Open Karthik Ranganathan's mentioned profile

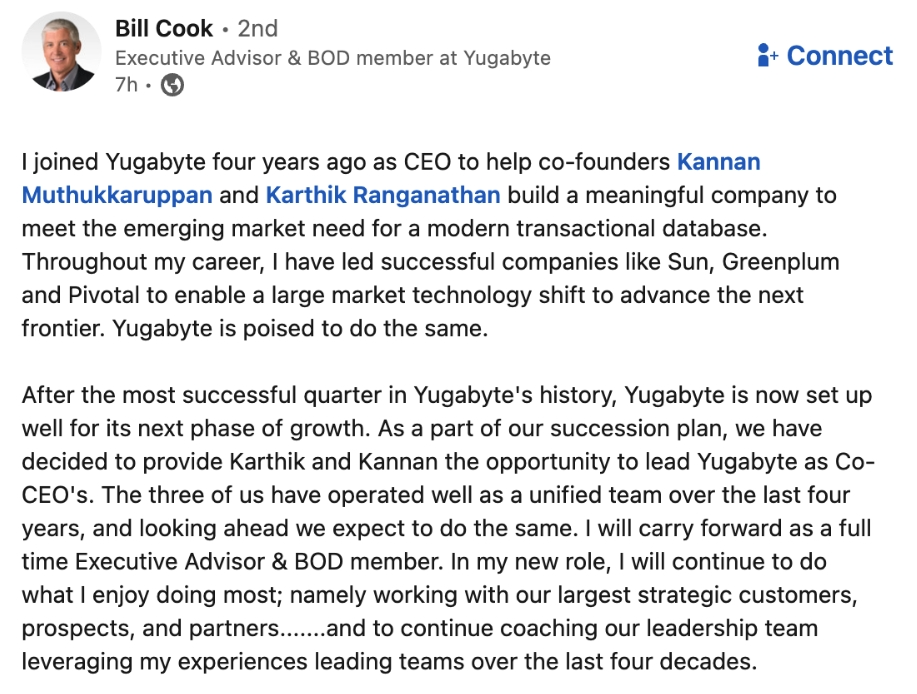(x=383, y=195)
